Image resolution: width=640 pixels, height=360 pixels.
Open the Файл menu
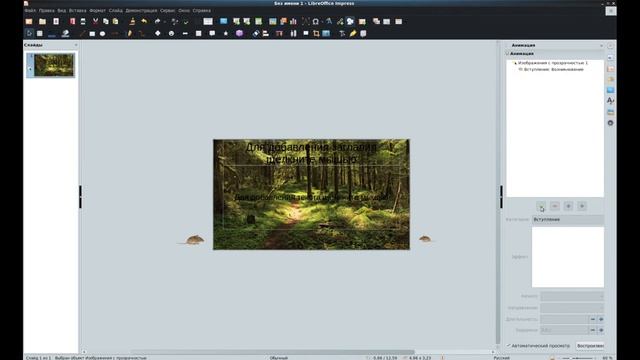click(30, 11)
